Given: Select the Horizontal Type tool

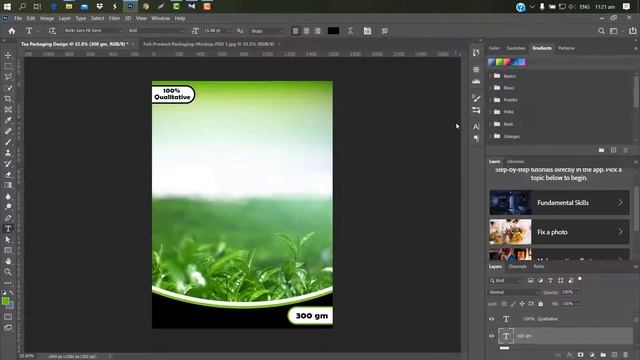Looking at the screenshot, I should pos(8,229).
